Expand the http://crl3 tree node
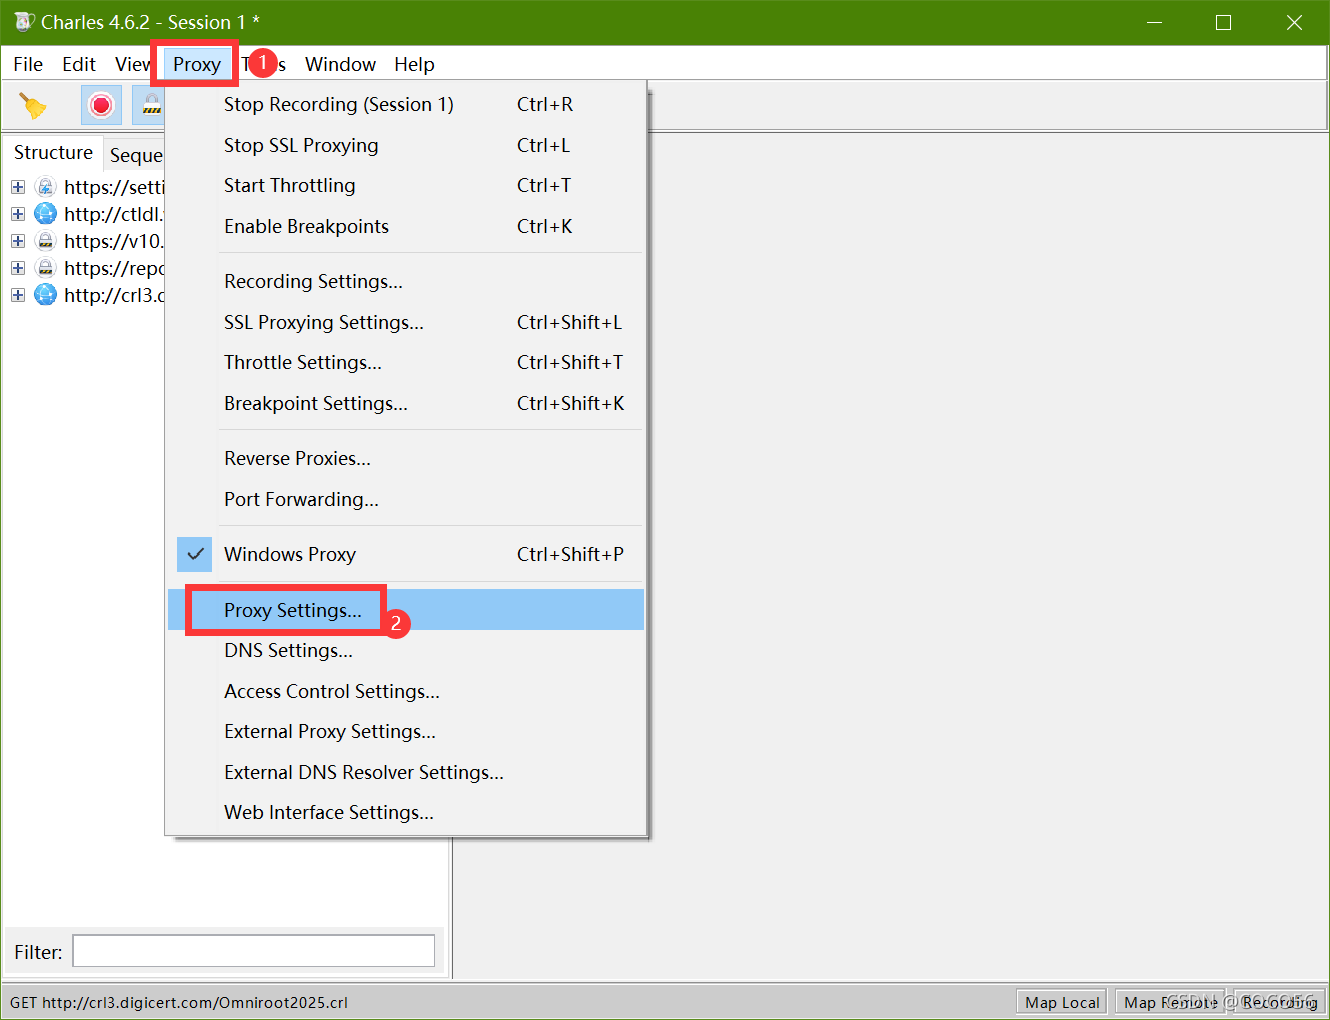This screenshot has width=1330, height=1020. tap(17, 295)
